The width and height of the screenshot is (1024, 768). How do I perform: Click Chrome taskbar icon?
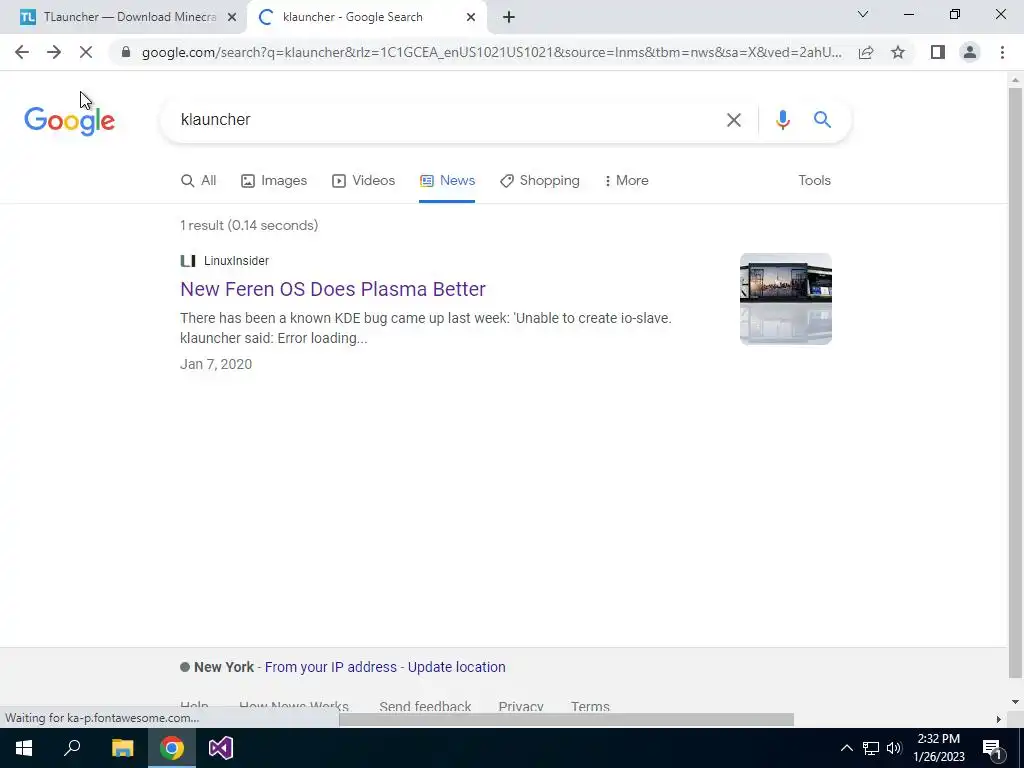172,748
